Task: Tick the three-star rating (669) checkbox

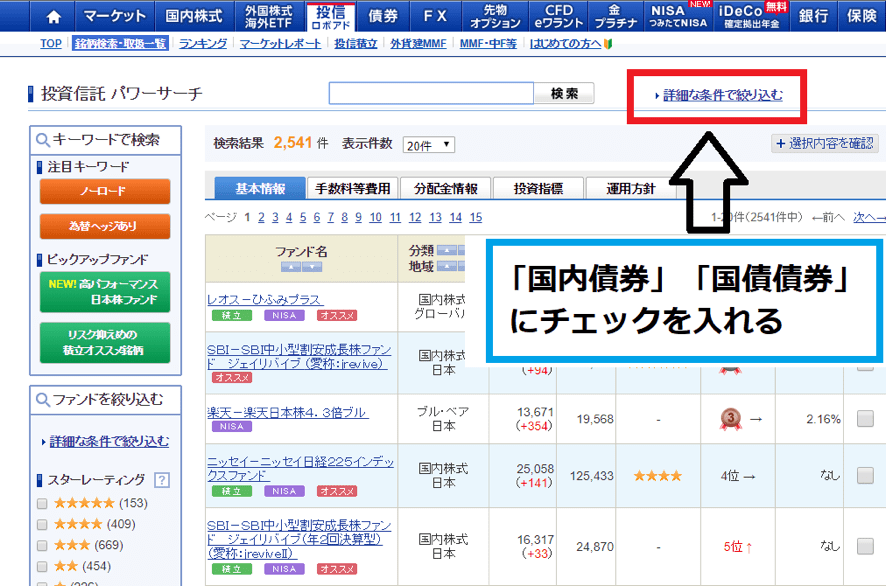Action: [x=42, y=545]
